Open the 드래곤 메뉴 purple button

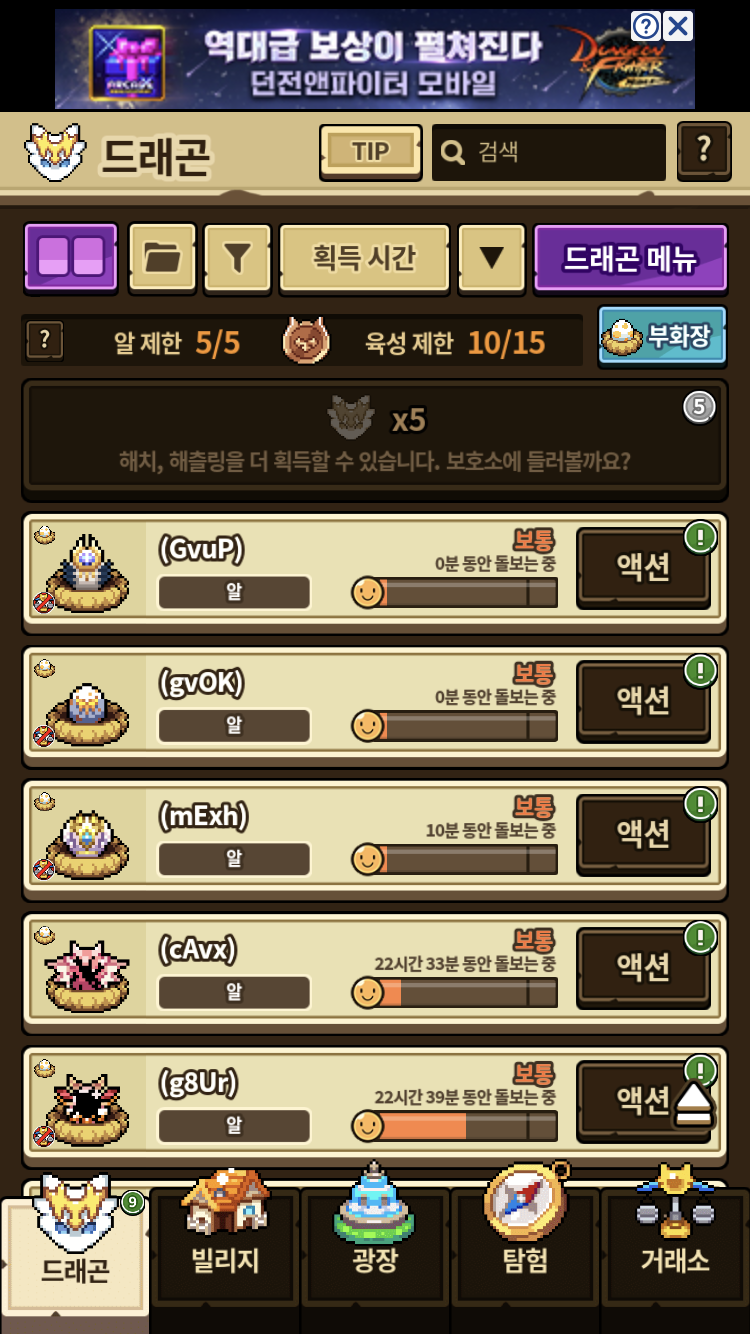630,257
